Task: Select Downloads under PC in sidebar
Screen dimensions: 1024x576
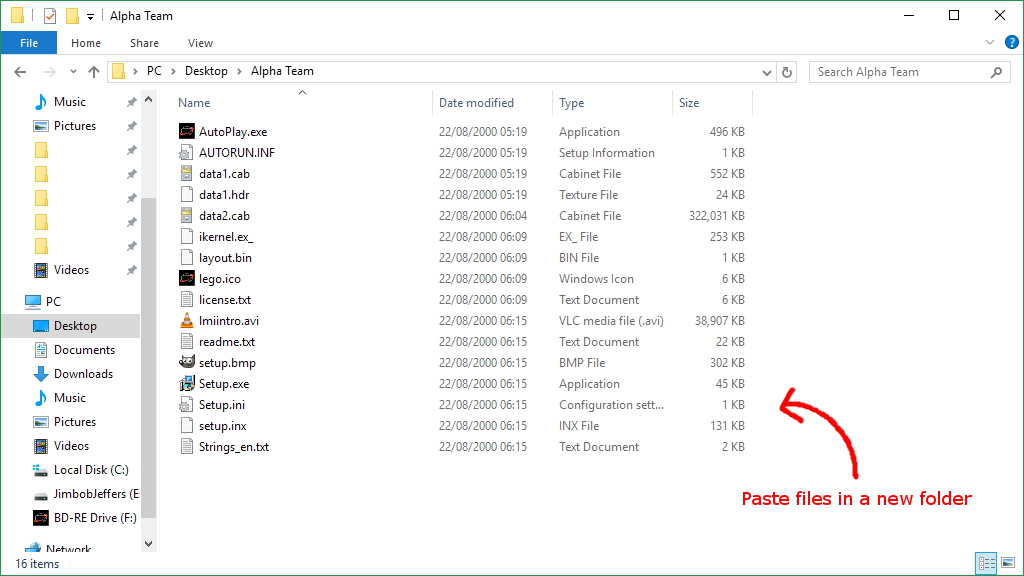Action: coord(73,374)
